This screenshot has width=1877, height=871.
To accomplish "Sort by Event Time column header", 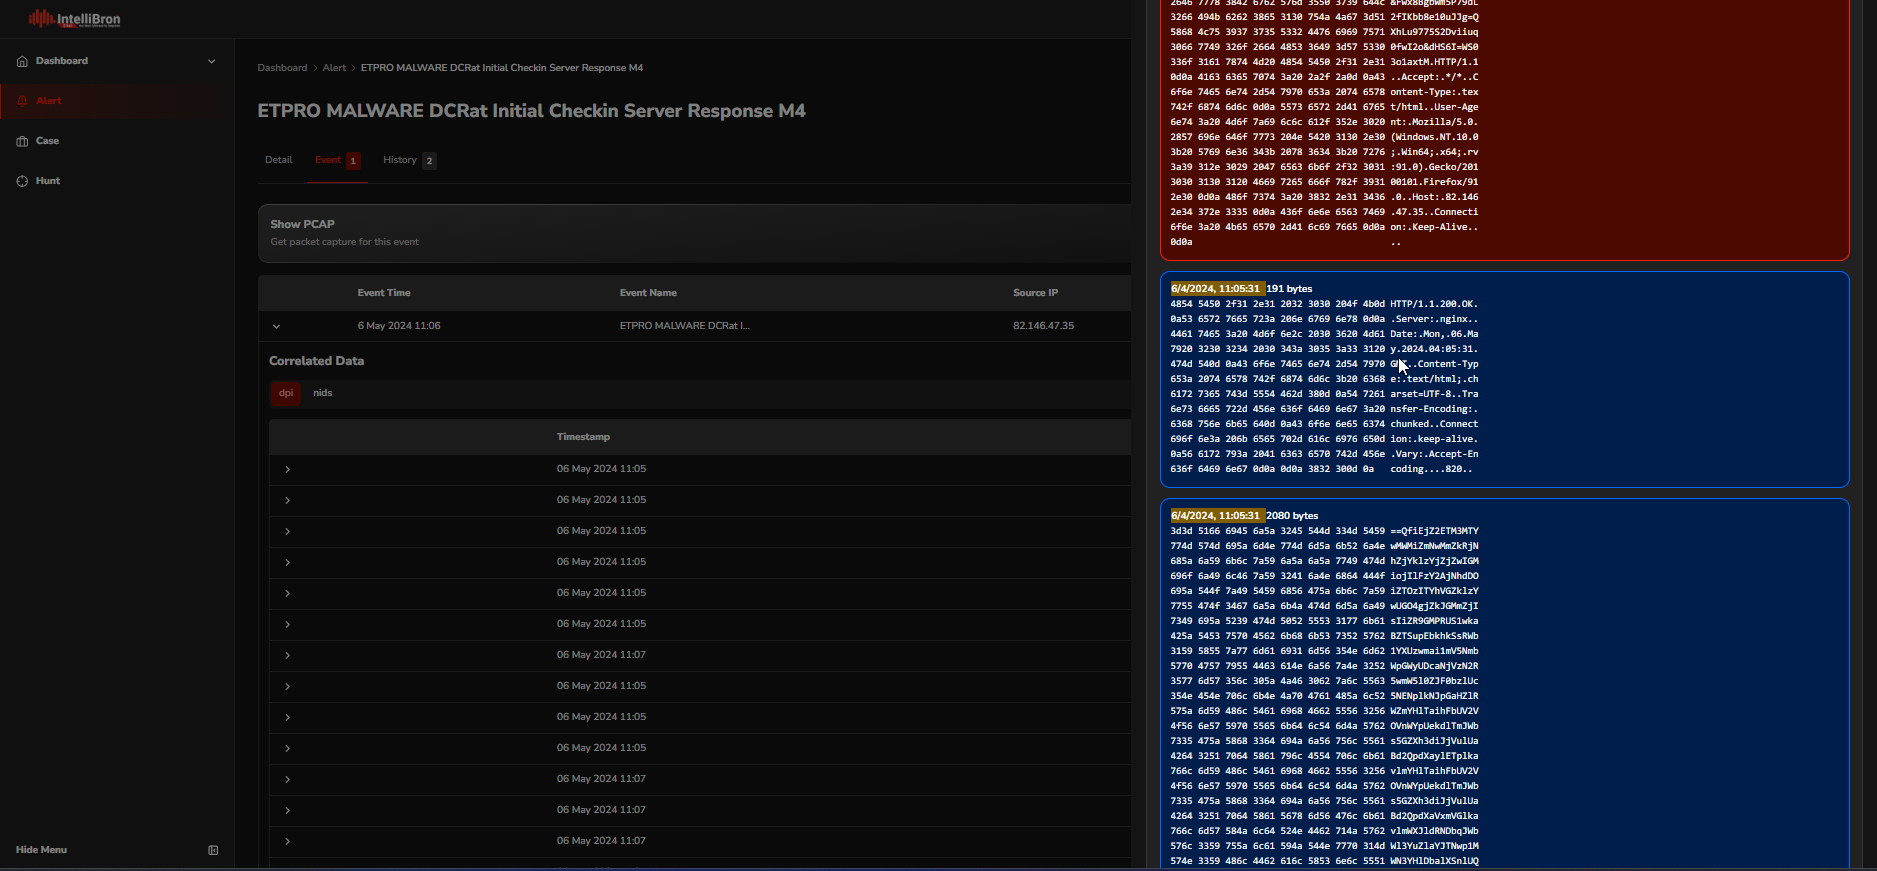I will [x=384, y=293].
